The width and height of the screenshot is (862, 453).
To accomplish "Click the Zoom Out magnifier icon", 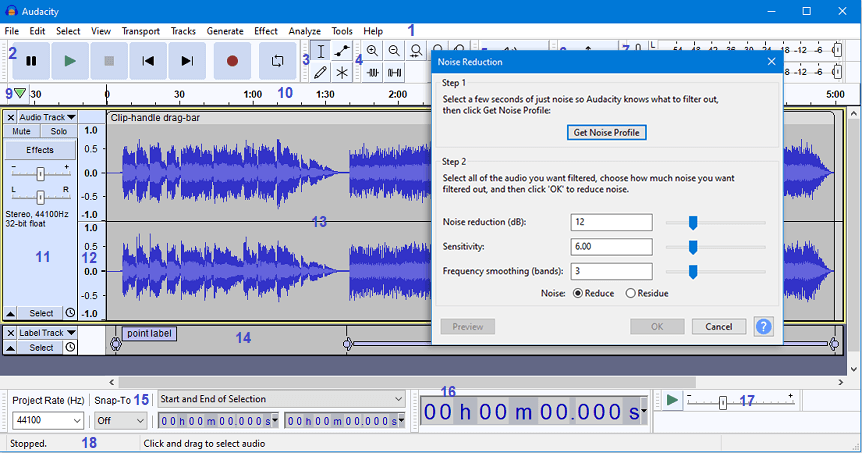I will (394, 51).
